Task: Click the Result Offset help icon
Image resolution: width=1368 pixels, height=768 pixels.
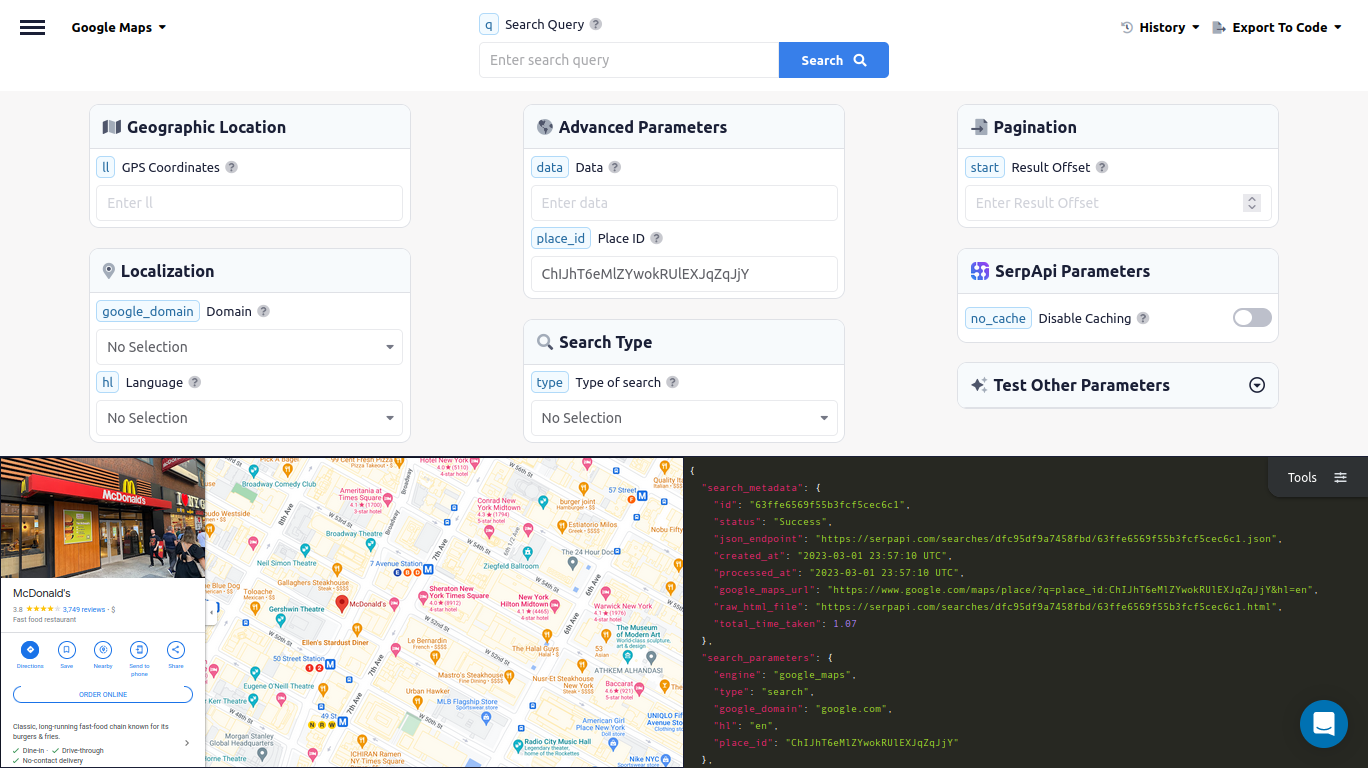Action: coord(1102,167)
